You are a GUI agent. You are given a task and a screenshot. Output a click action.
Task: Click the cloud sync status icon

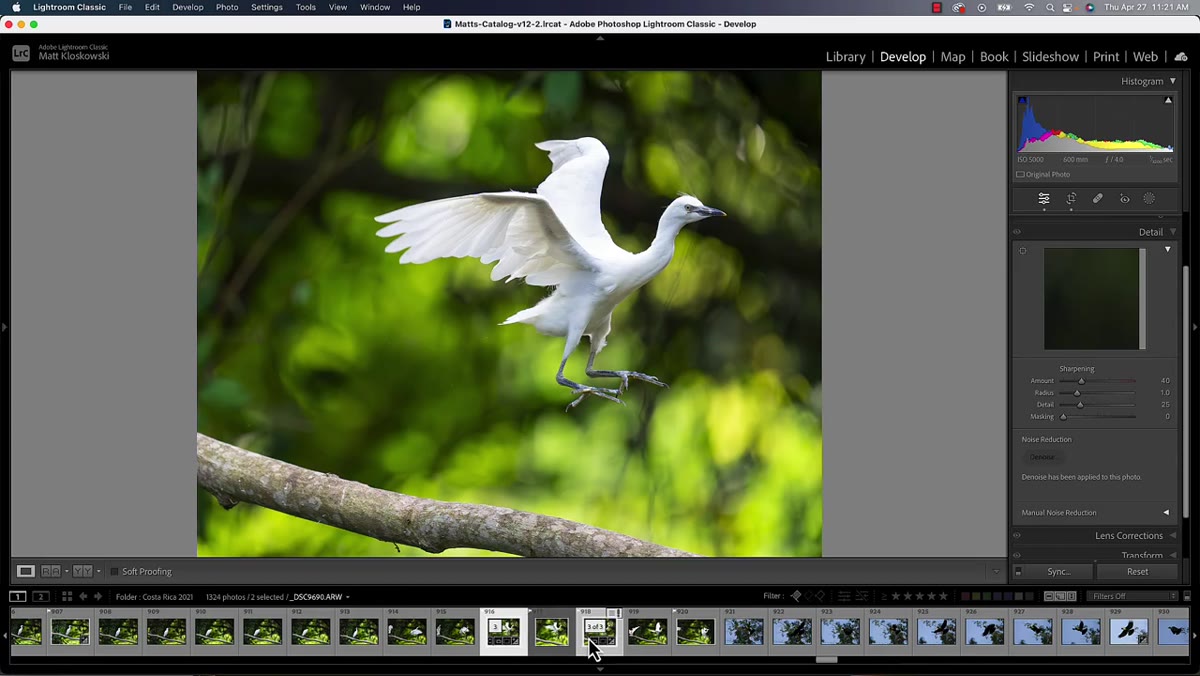(1181, 57)
